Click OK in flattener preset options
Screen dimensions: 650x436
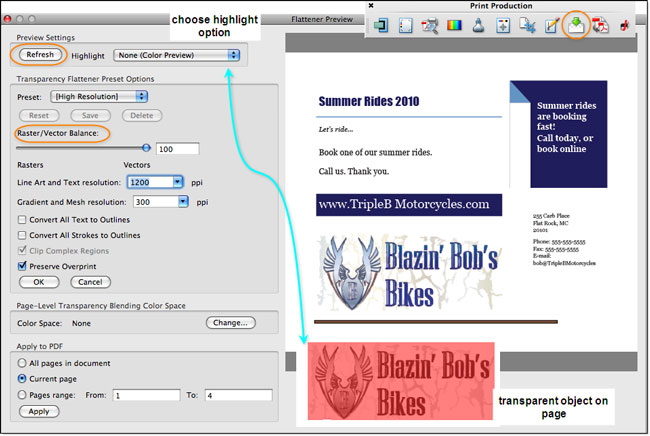pyautogui.click(x=39, y=282)
